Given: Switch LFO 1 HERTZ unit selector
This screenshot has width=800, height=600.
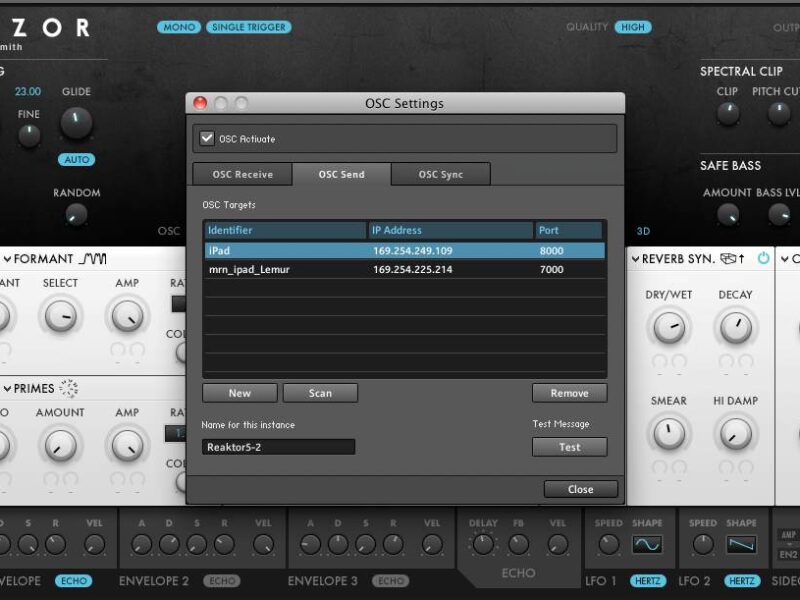Looking at the screenshot, I should tap(648, 581).
